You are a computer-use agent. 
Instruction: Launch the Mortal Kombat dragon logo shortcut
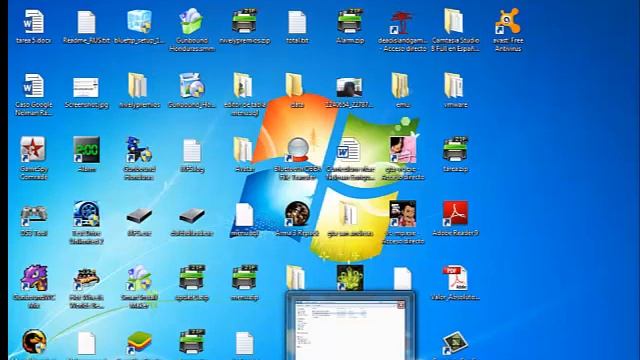coord(34,342)
